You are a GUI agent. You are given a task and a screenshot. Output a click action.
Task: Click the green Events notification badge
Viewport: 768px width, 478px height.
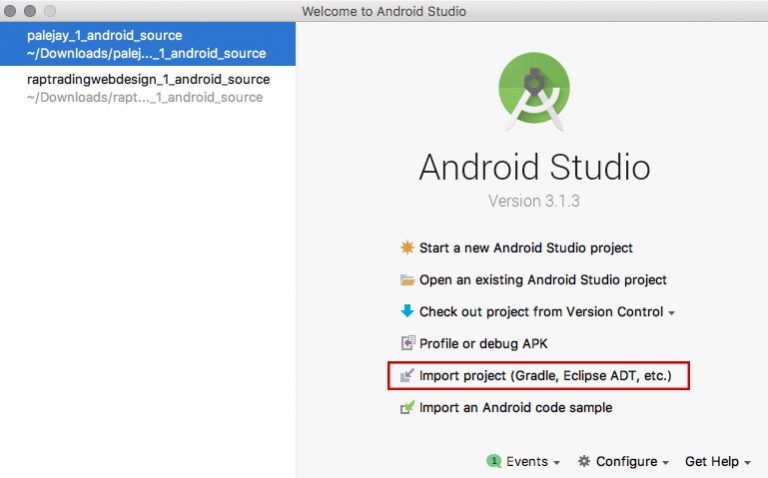[493, 462]
